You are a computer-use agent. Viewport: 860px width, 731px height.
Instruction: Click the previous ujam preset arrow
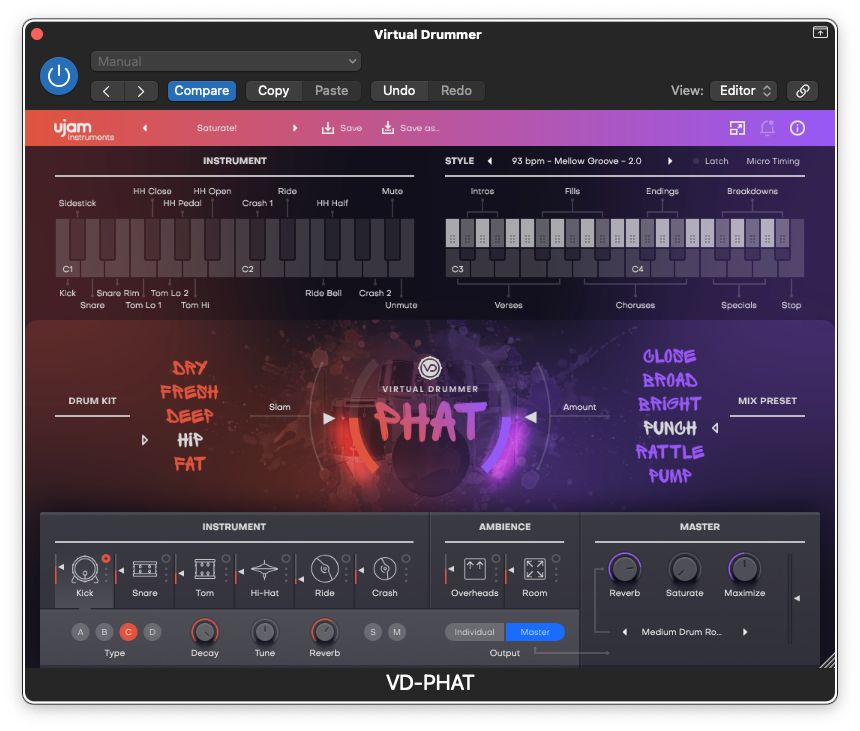(145, 128)
